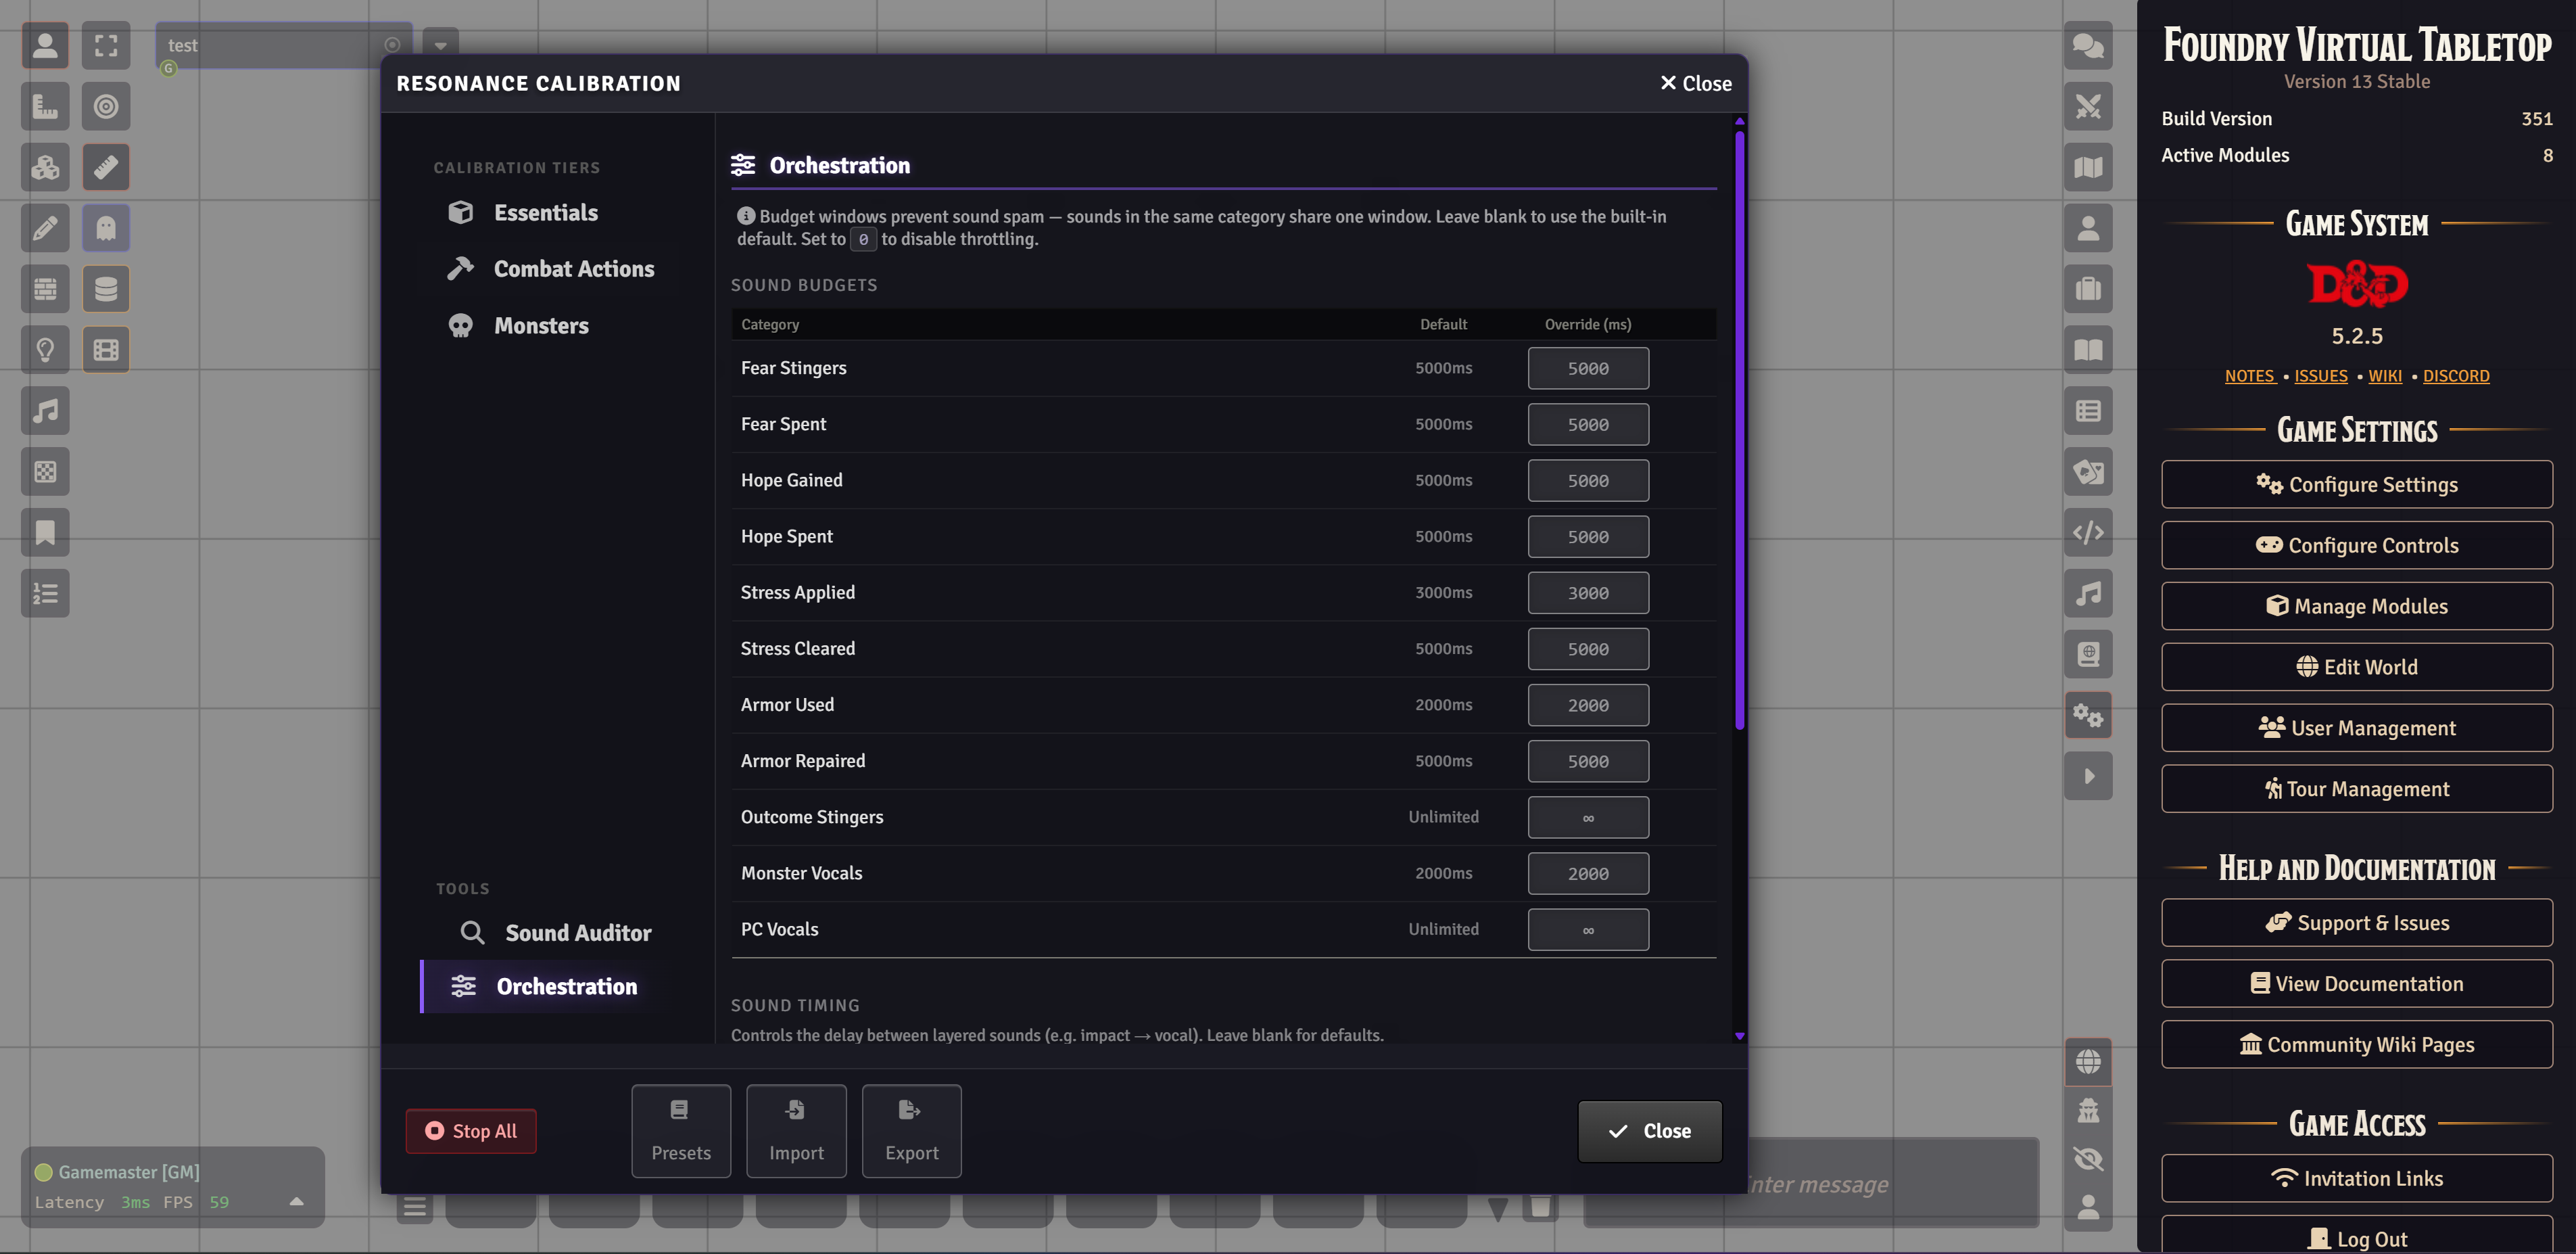Open Configure Settings
This screenshot has height=1254, width=2576.
tap(2356, 485)
